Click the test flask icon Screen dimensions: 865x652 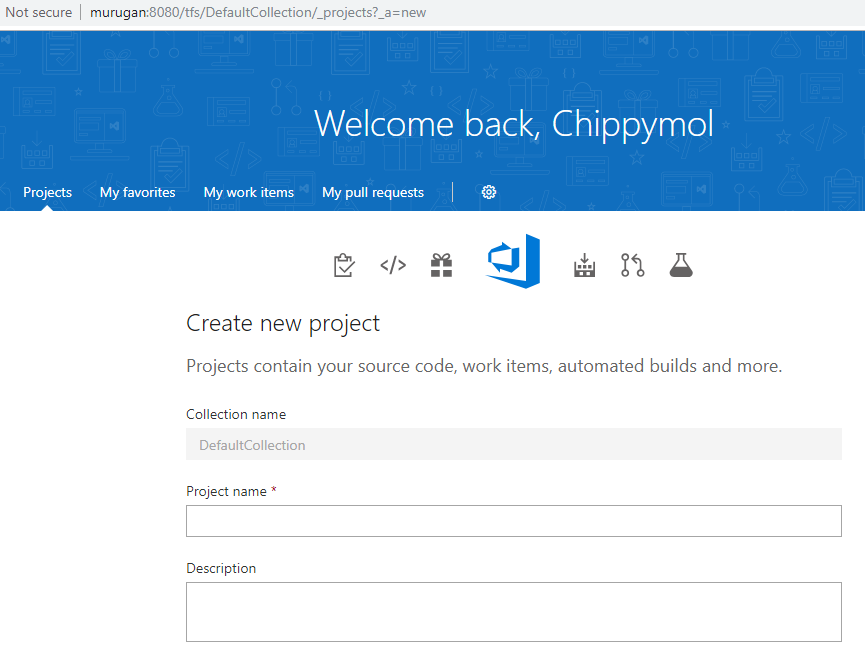point(681,265)
